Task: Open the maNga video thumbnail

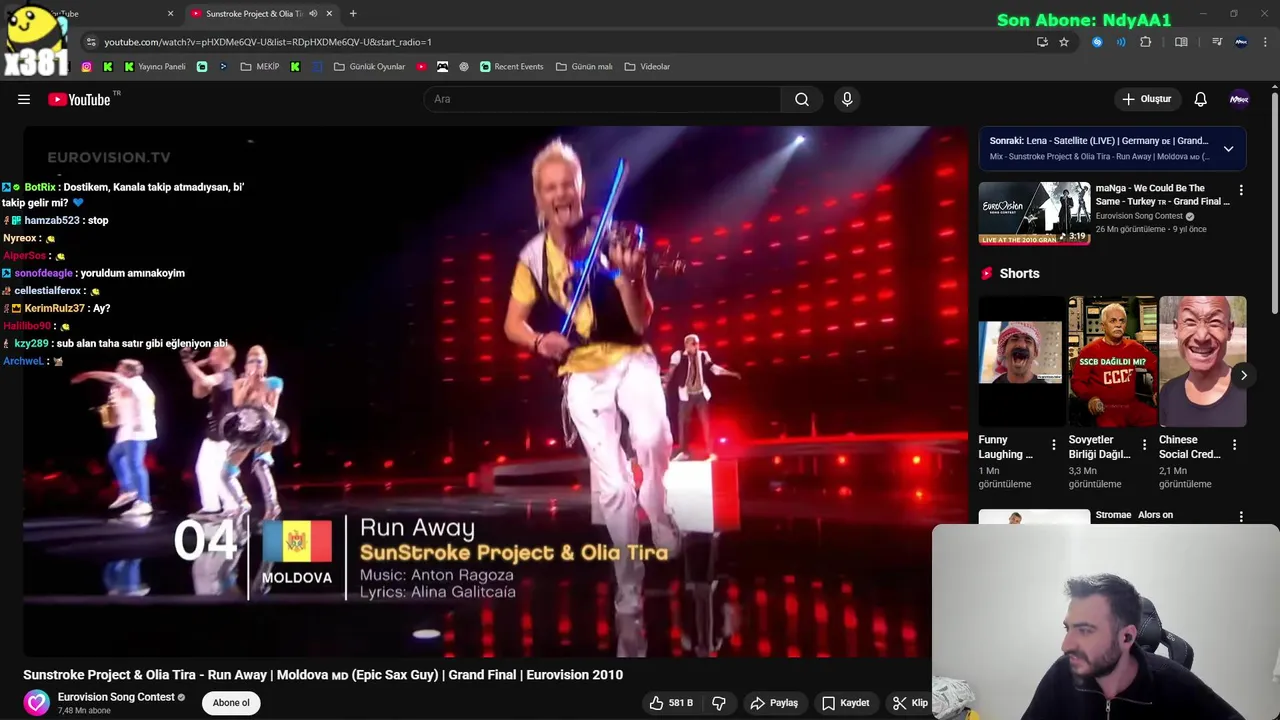Action: point(1034,213)
